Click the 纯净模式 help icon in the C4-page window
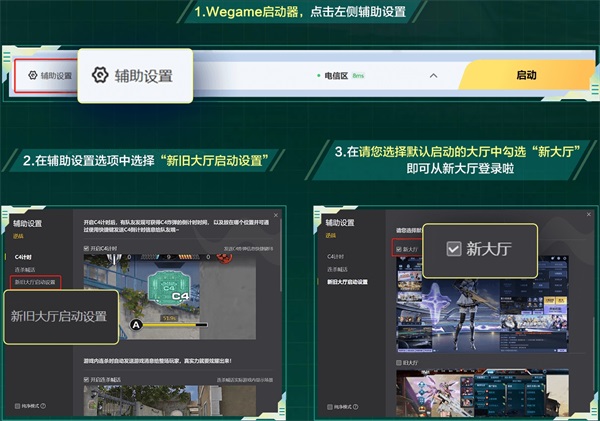The image size is (600, 421). pos(43,406)
